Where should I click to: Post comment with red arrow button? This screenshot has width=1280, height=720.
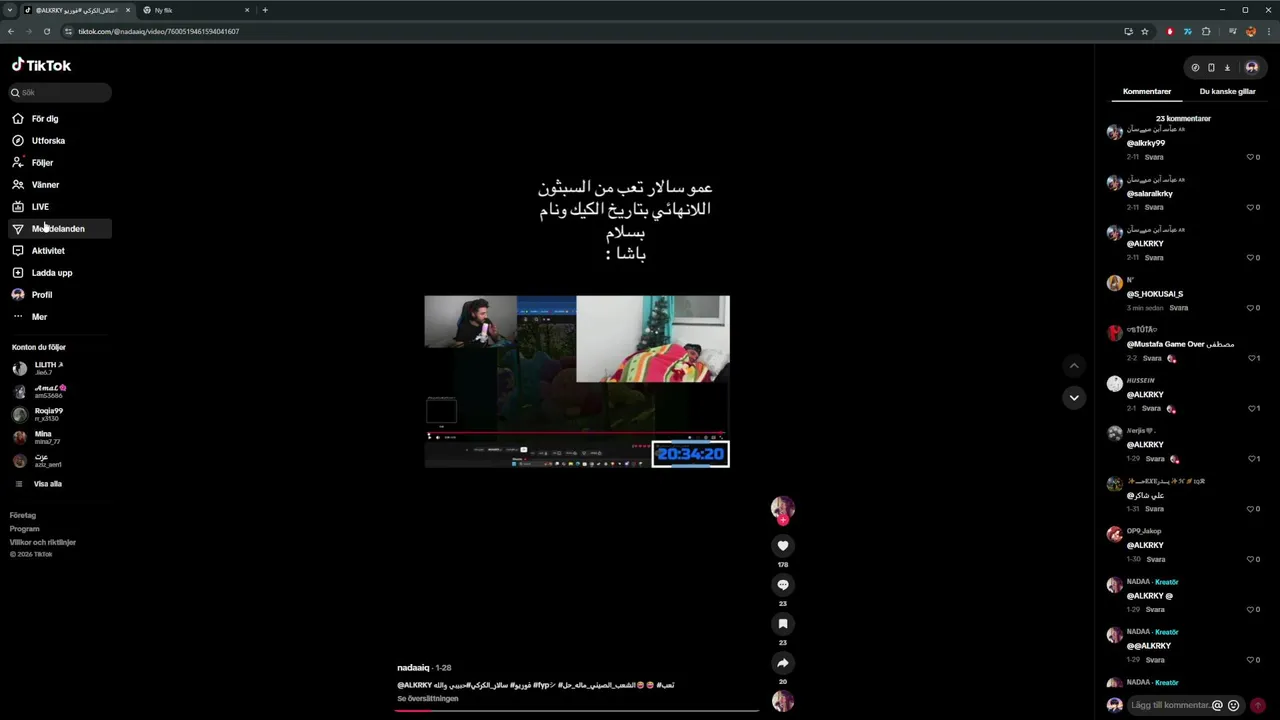[1258, 705]
